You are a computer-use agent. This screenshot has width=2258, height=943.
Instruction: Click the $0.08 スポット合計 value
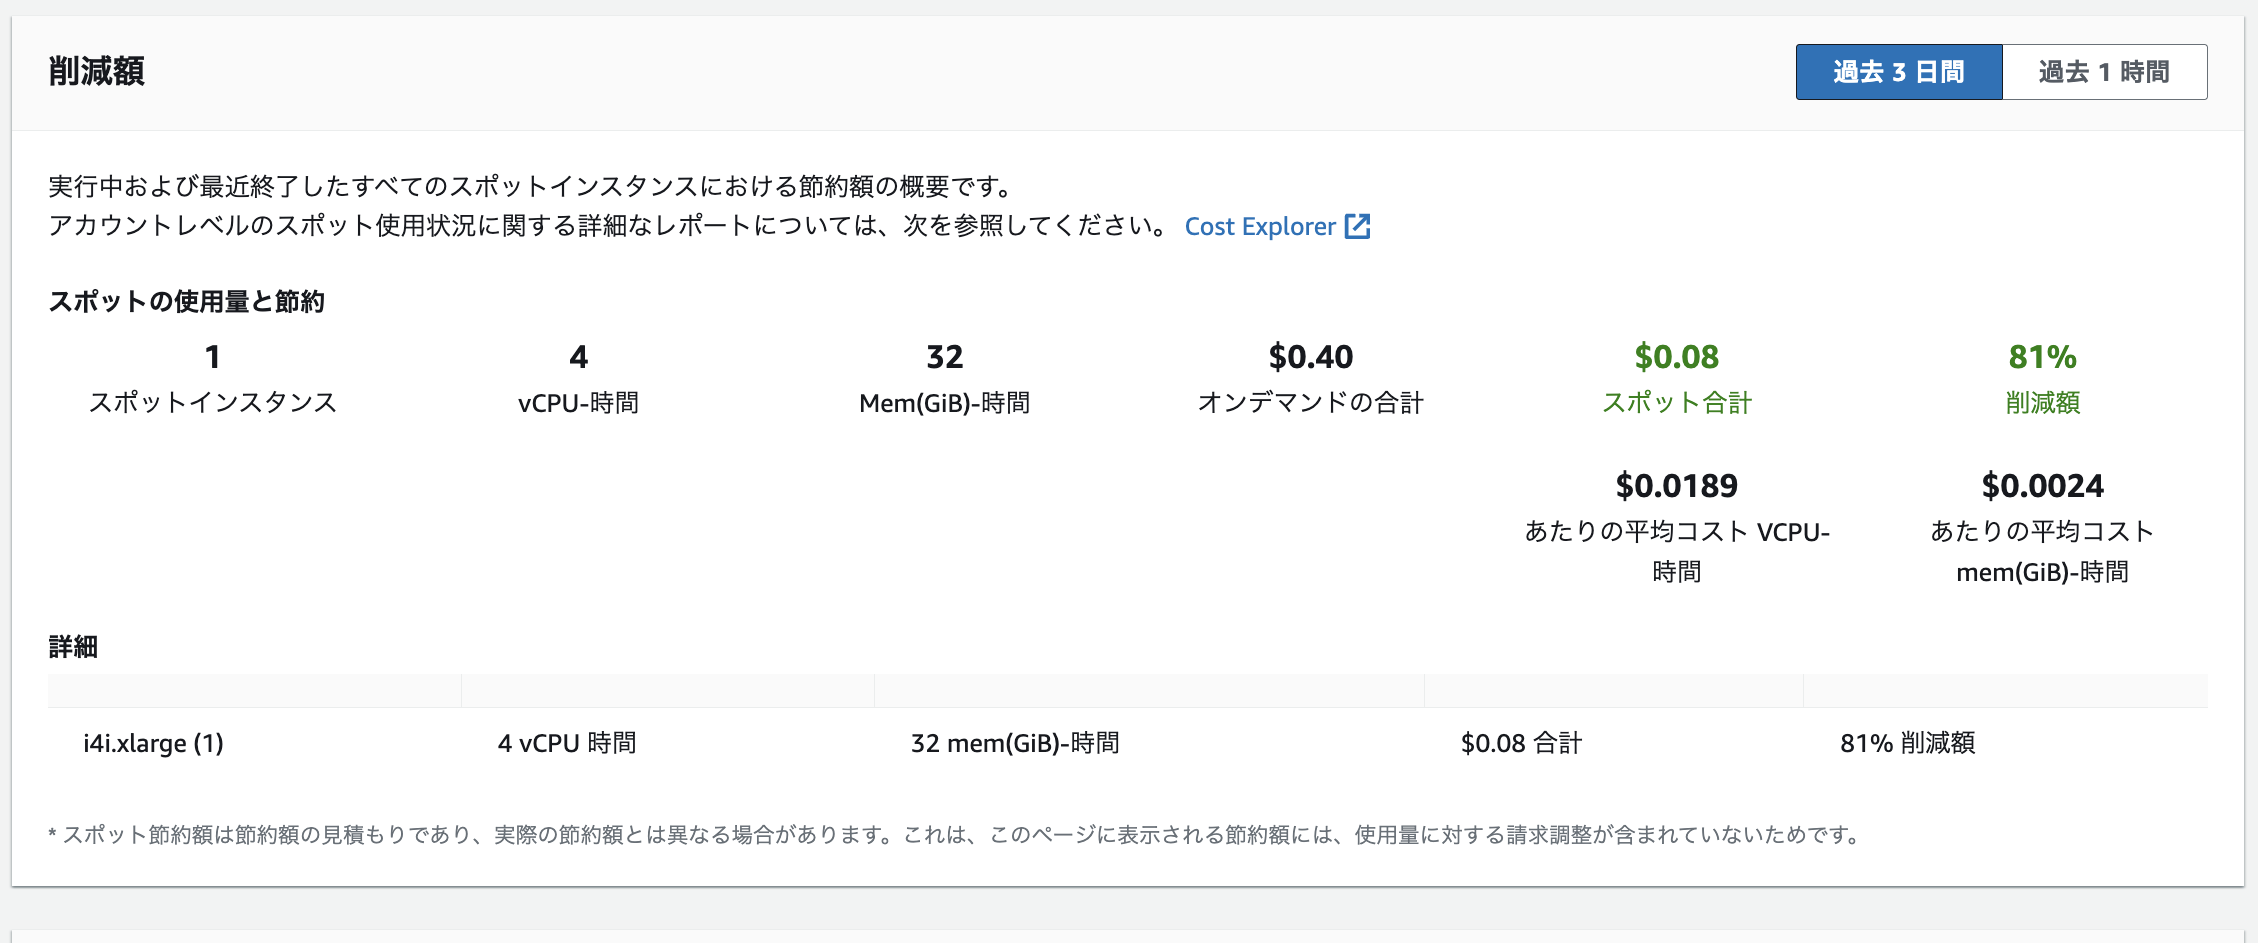[1676, 357]
